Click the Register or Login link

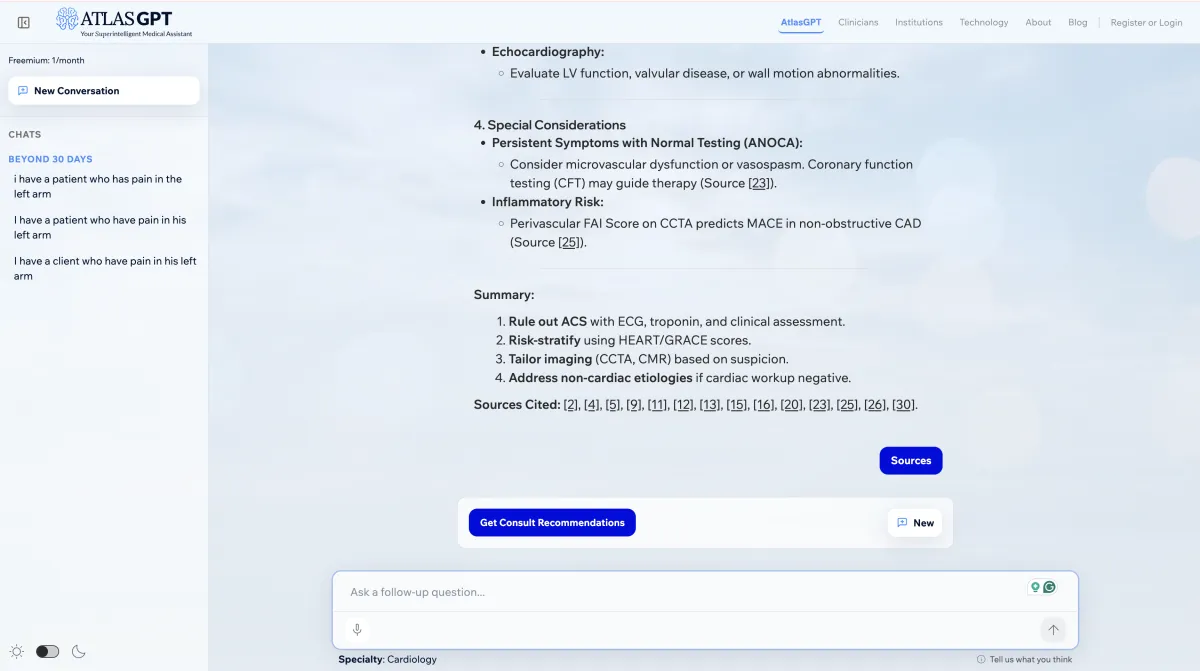(x=1146, y=22)
